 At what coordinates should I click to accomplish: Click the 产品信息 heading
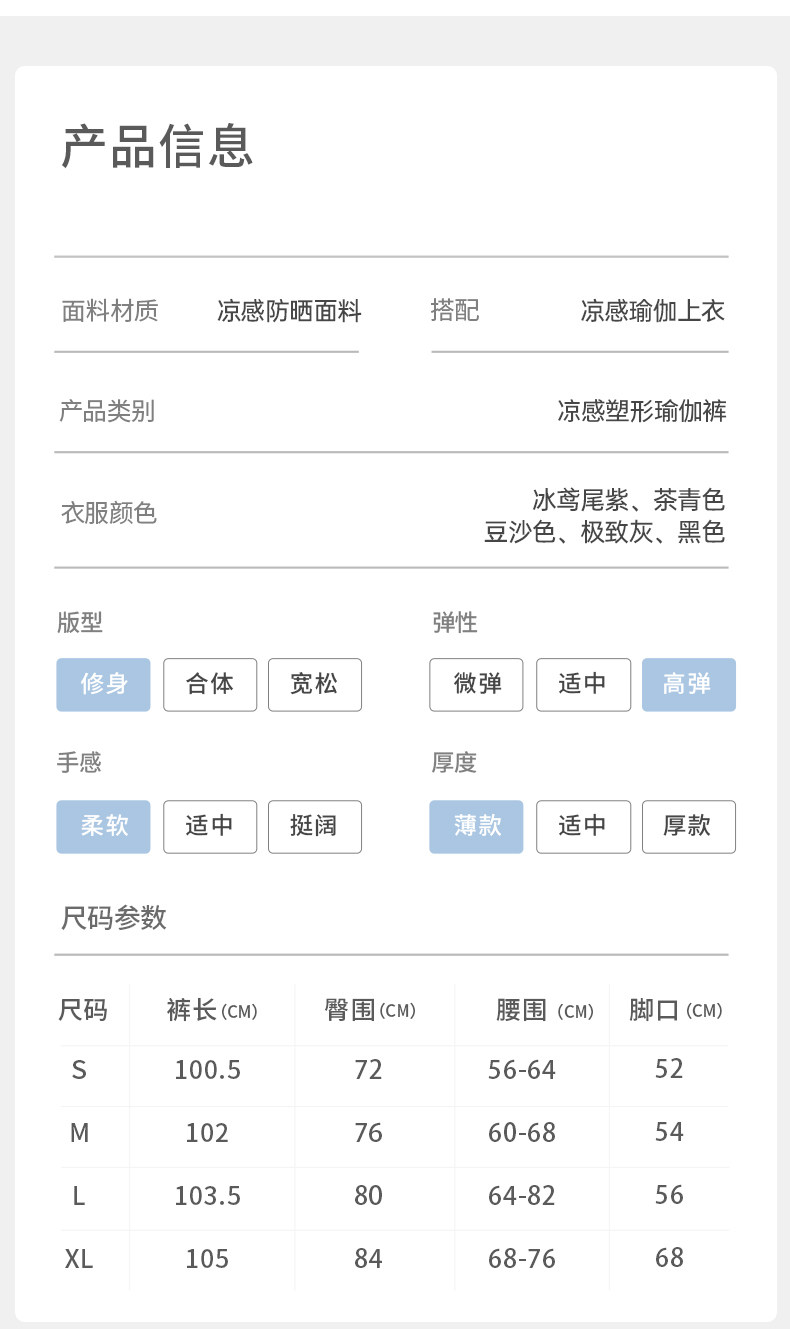point(158,146)
